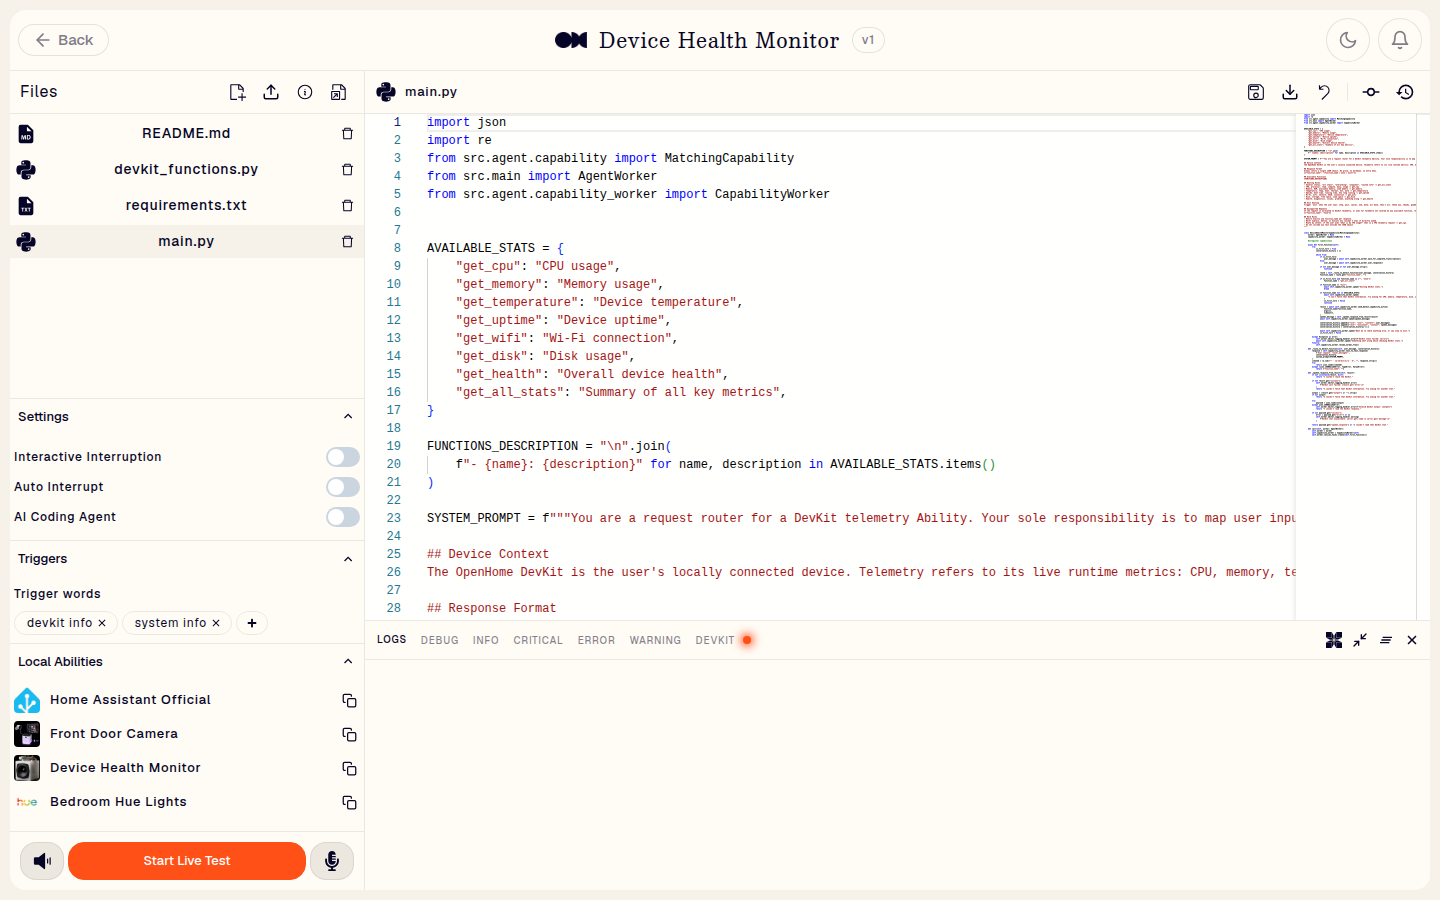
Task: Click the upload file icon in Files header
Action: pyautogui.click(x=271, y=92)
